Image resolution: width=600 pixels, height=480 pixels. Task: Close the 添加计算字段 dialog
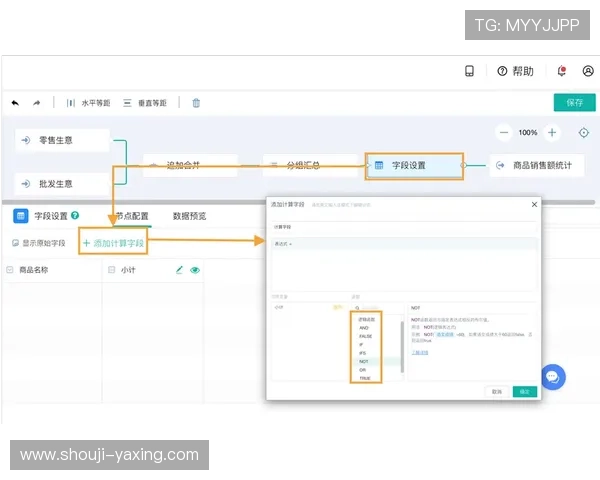point(535,204)
